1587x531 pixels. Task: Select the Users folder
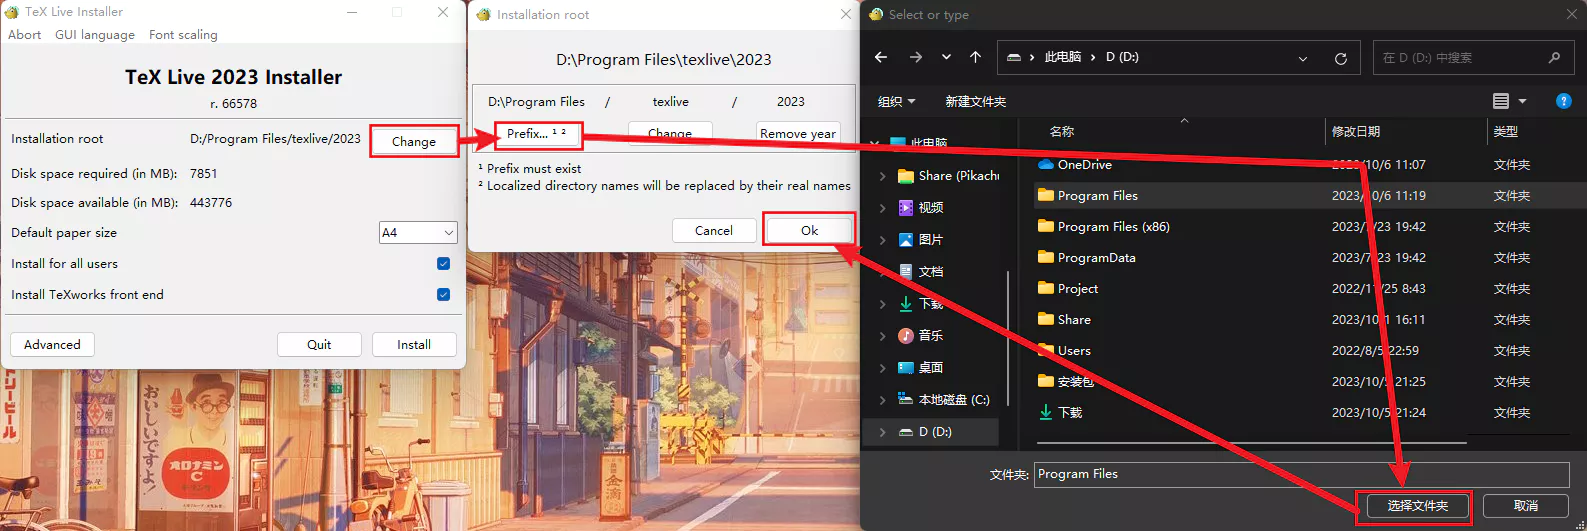[x=1074, y=351]
